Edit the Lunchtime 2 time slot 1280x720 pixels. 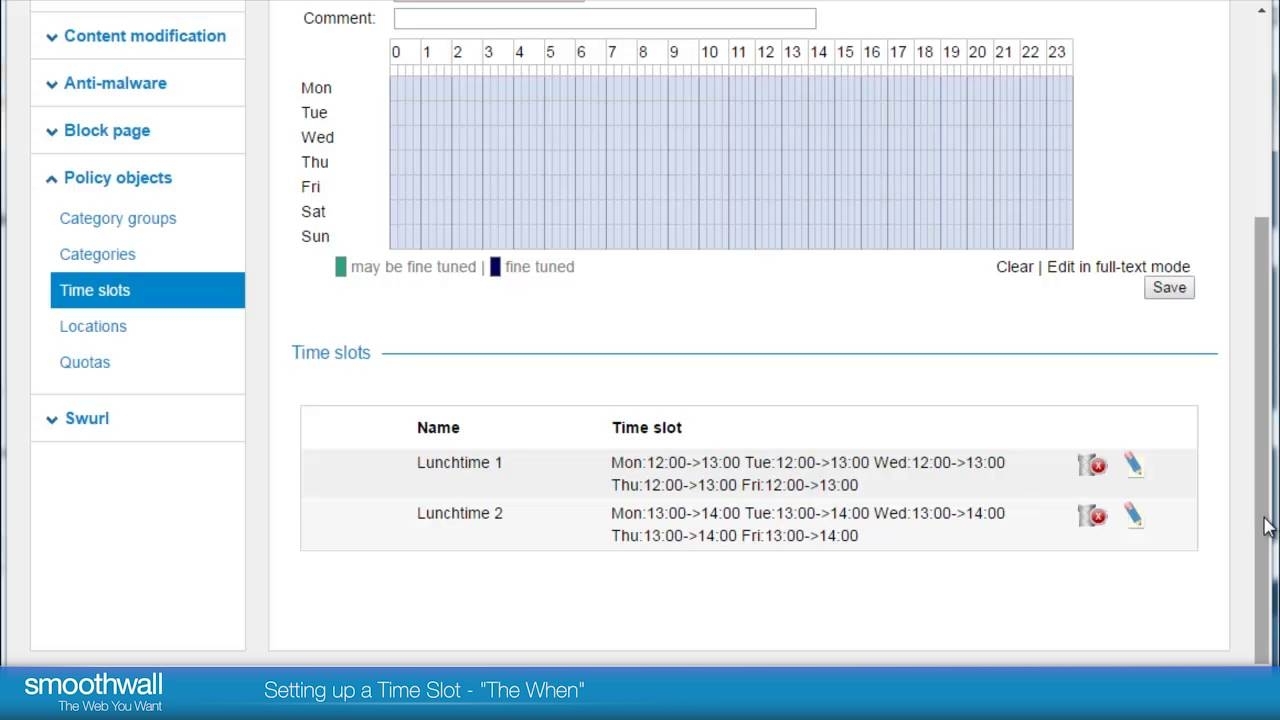(x=1133, y=515)
